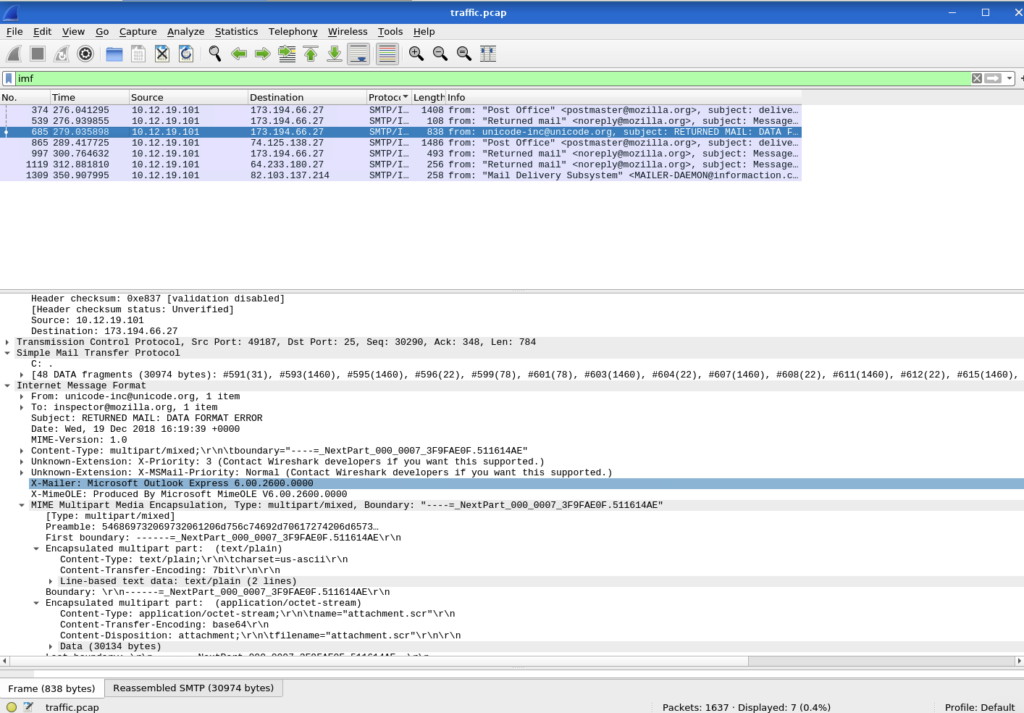
Task: Open Capture options gear icon
Action: tap(85, 54)
